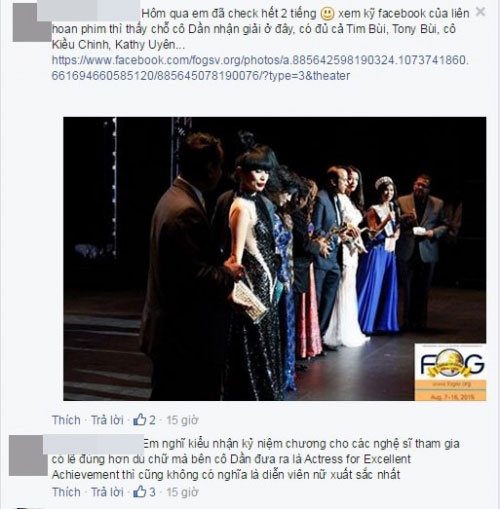This screenshot has height=509, width=500.
Task: Click the thumbs-up icon showing 2 likes
Action: [140, 419]
